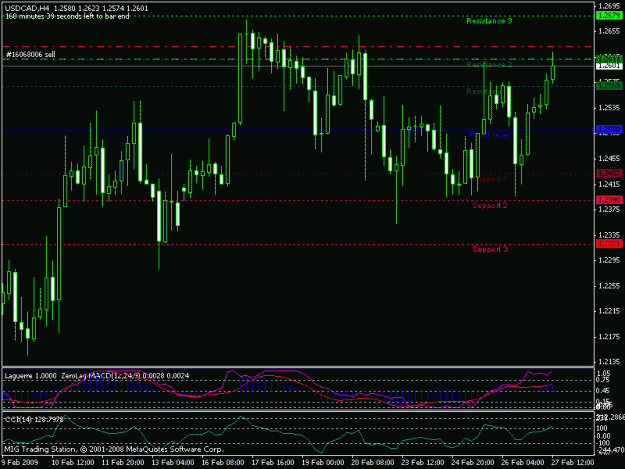Click 1.2255 on the price axis
Image resolution: width=625 pixels, height=469 pixels.
click(609, 286)
